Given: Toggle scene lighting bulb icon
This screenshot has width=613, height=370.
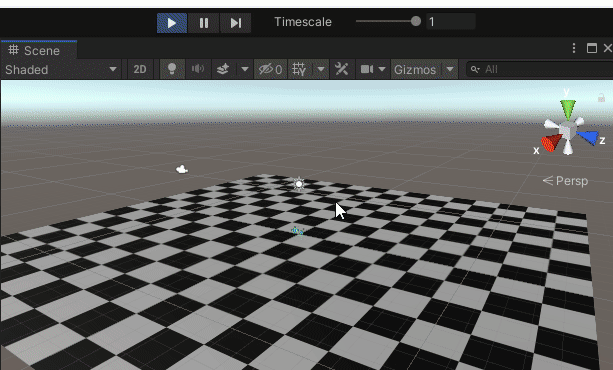Looking at the screenshot, I should [172, 69].
